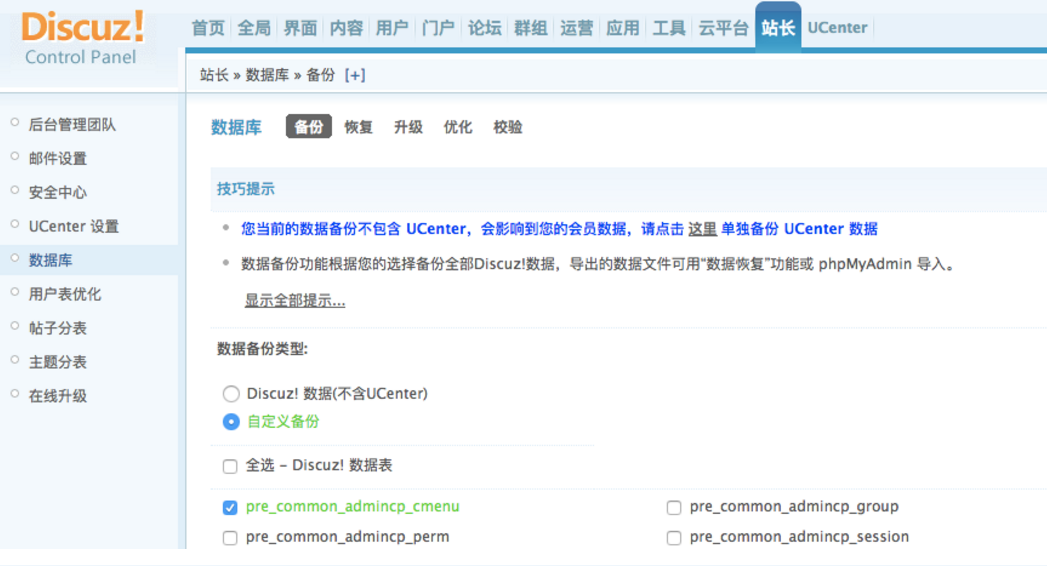Switch to the 校验 tab
1047x566 pixels.
click(507, 127)
